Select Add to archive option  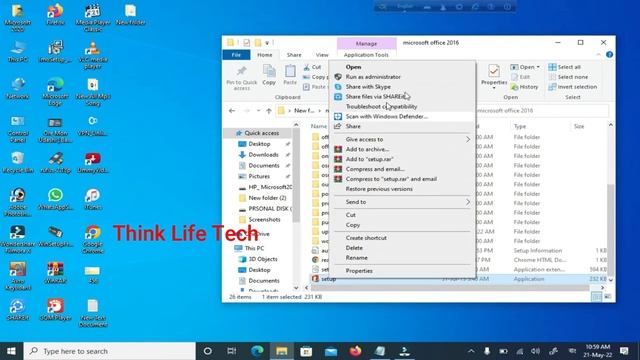[367, 149]
